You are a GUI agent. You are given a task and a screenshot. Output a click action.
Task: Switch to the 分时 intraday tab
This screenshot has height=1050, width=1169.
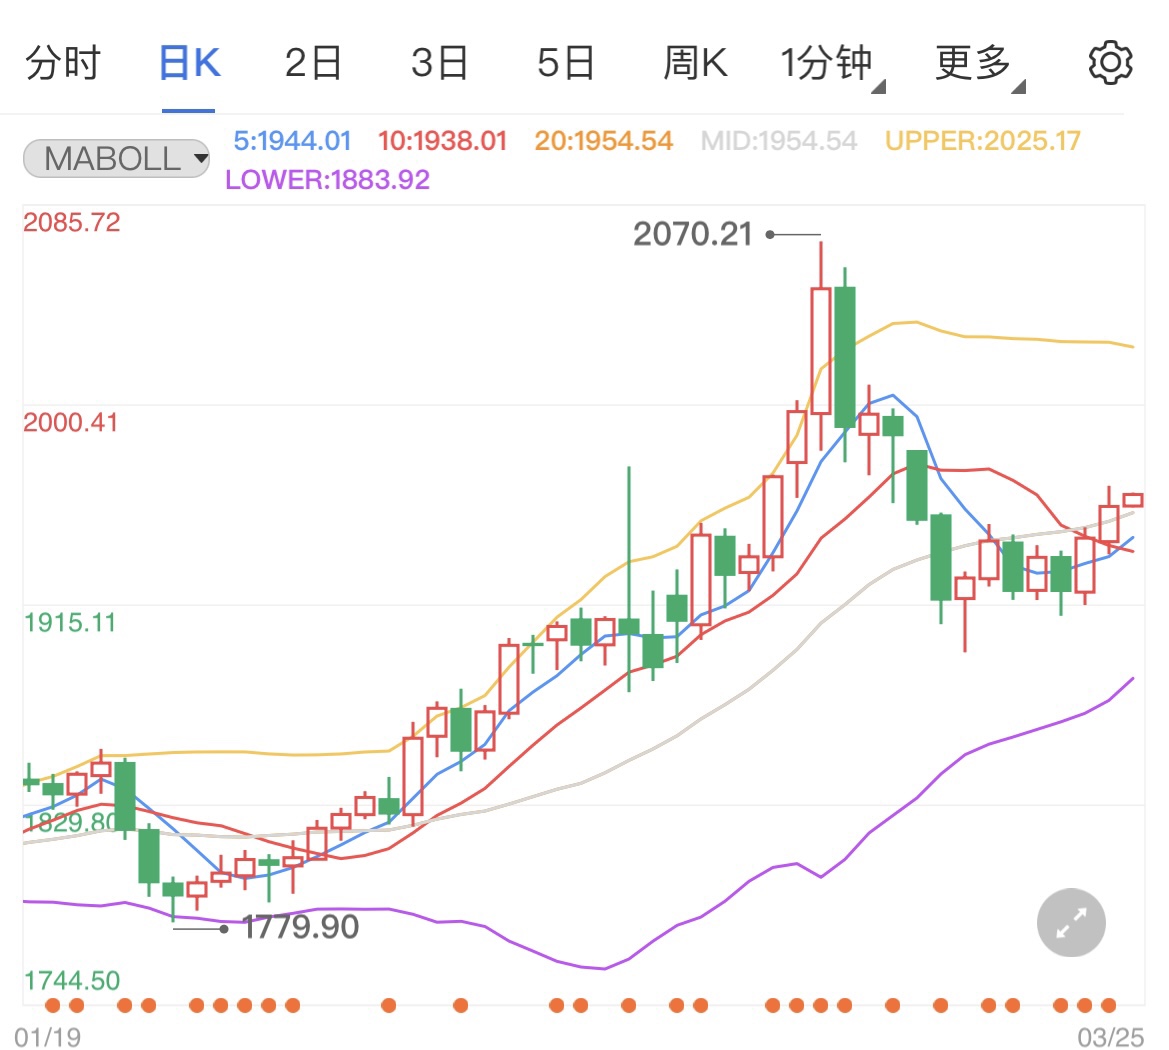click(62, 62)
